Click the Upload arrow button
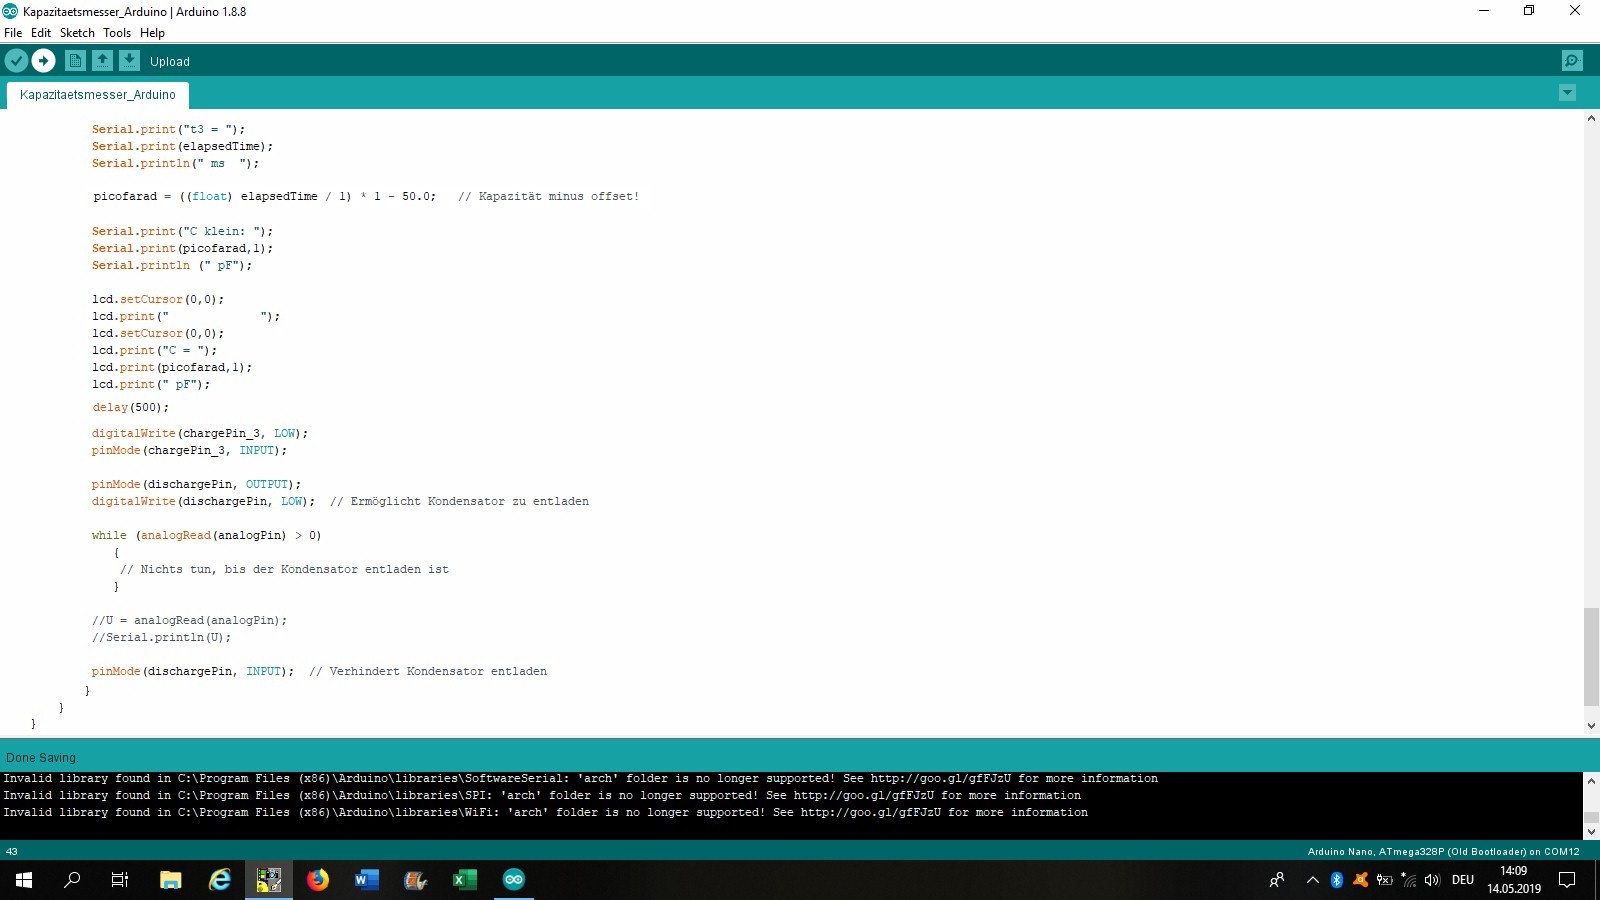1600x900 pixels. click(43, 61)
